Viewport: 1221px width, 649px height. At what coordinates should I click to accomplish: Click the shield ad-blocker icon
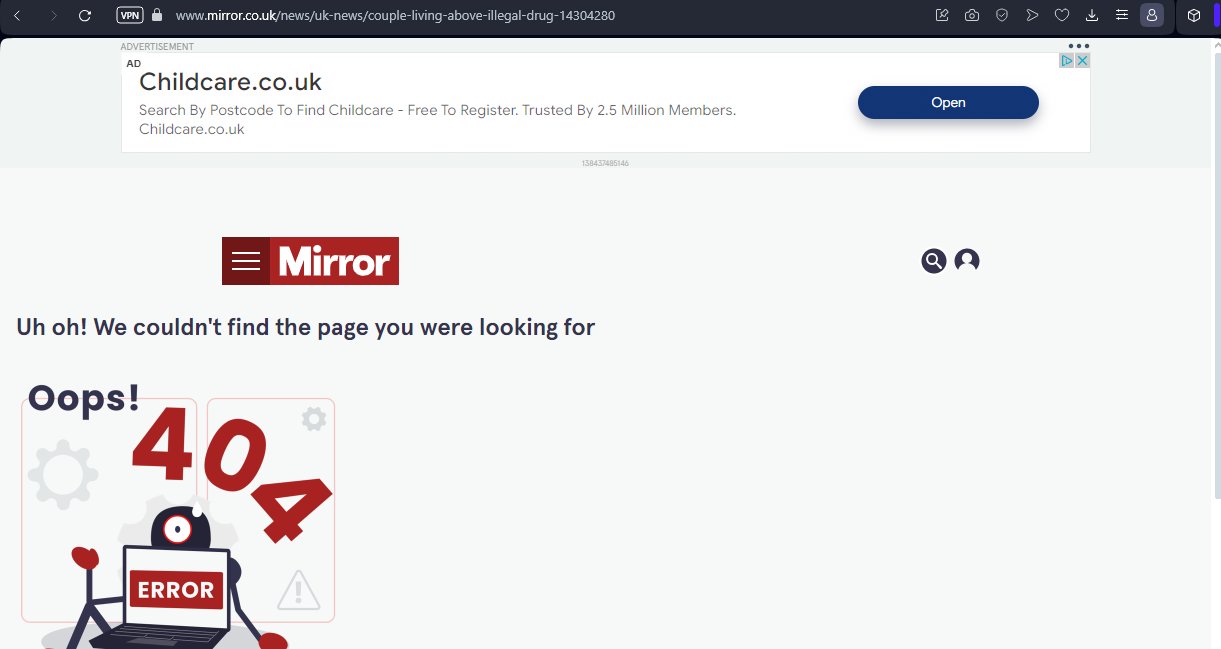[x=1002, y=15]
